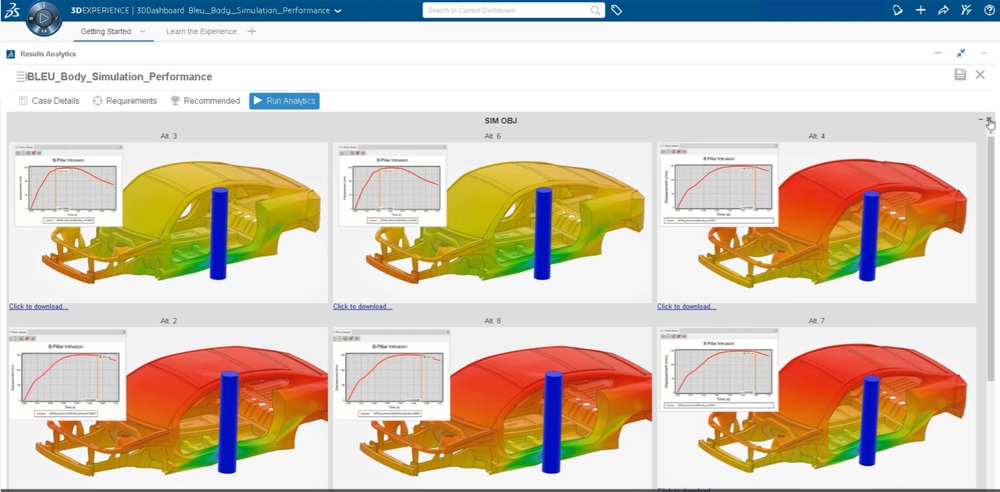Viewport: 1000px width, 492px height.
Task: Click the search magnifier icon
Action: 595,10
